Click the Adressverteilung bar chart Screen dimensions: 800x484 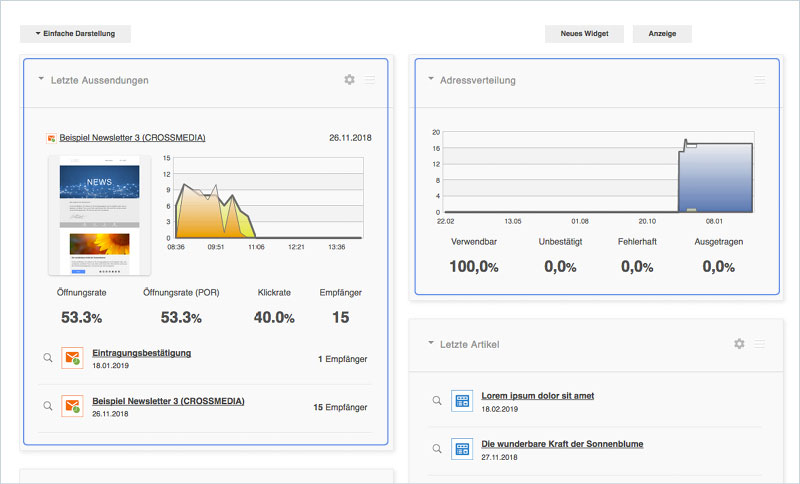(595, 172)
